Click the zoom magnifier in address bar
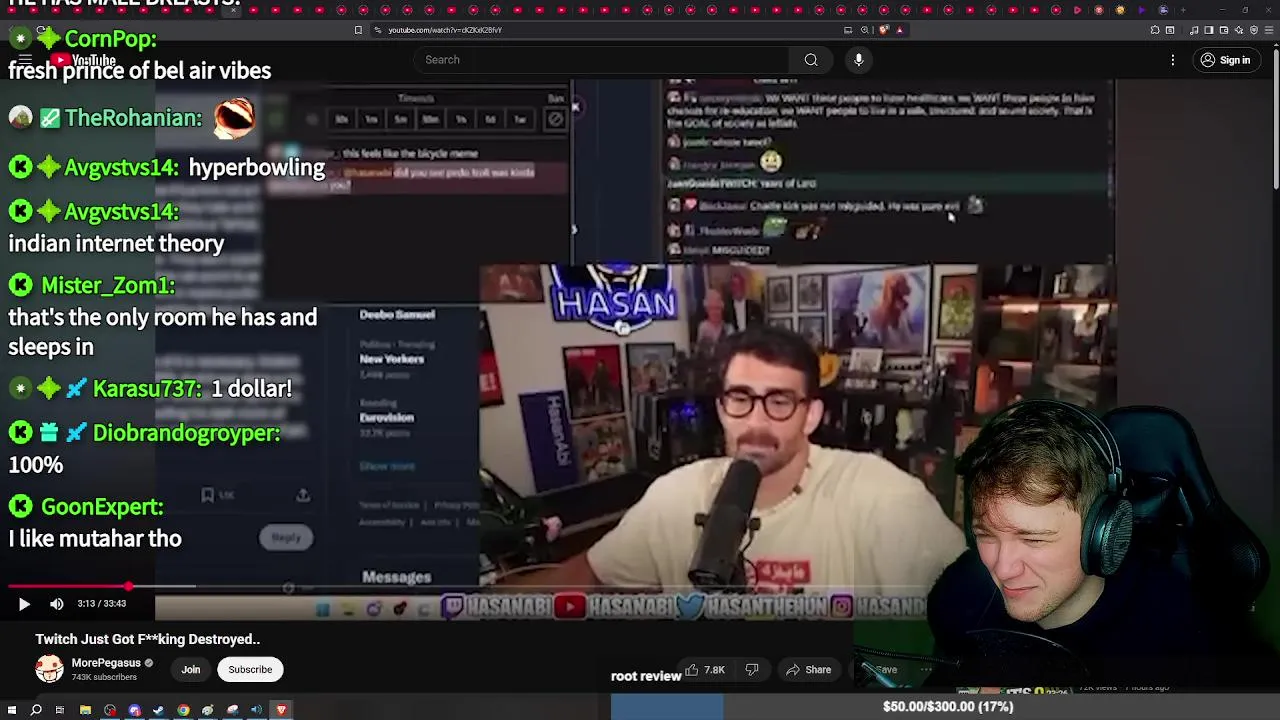This screenshot has height=720, width=1280. (x=865, y=30)
